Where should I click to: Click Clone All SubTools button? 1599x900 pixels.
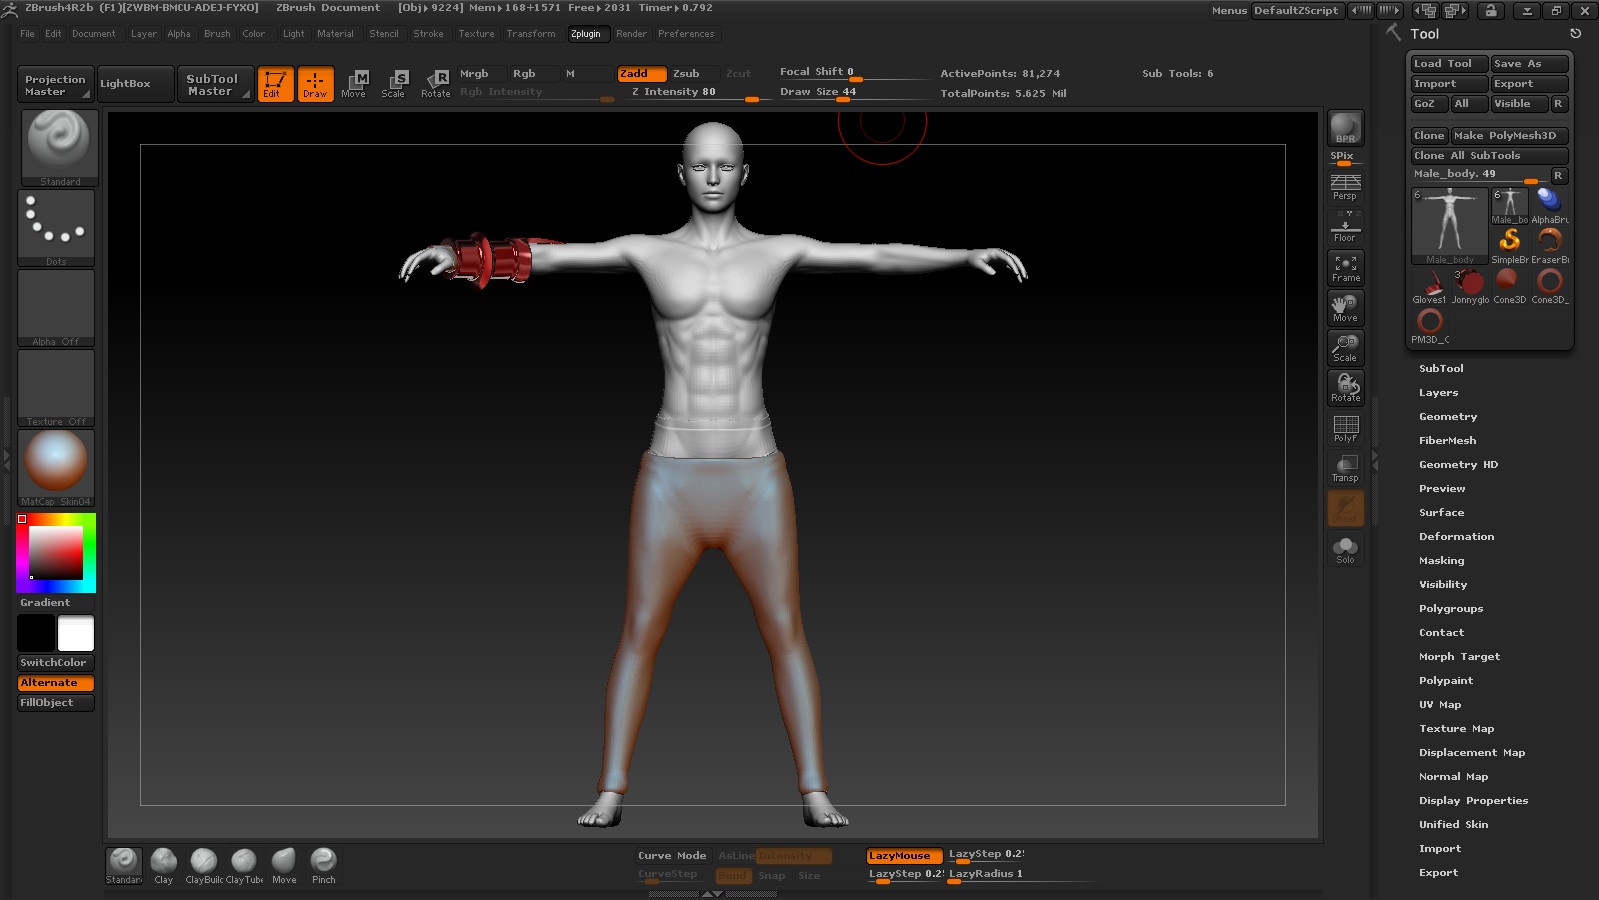pyautogui.click(x=1489, y=156)
